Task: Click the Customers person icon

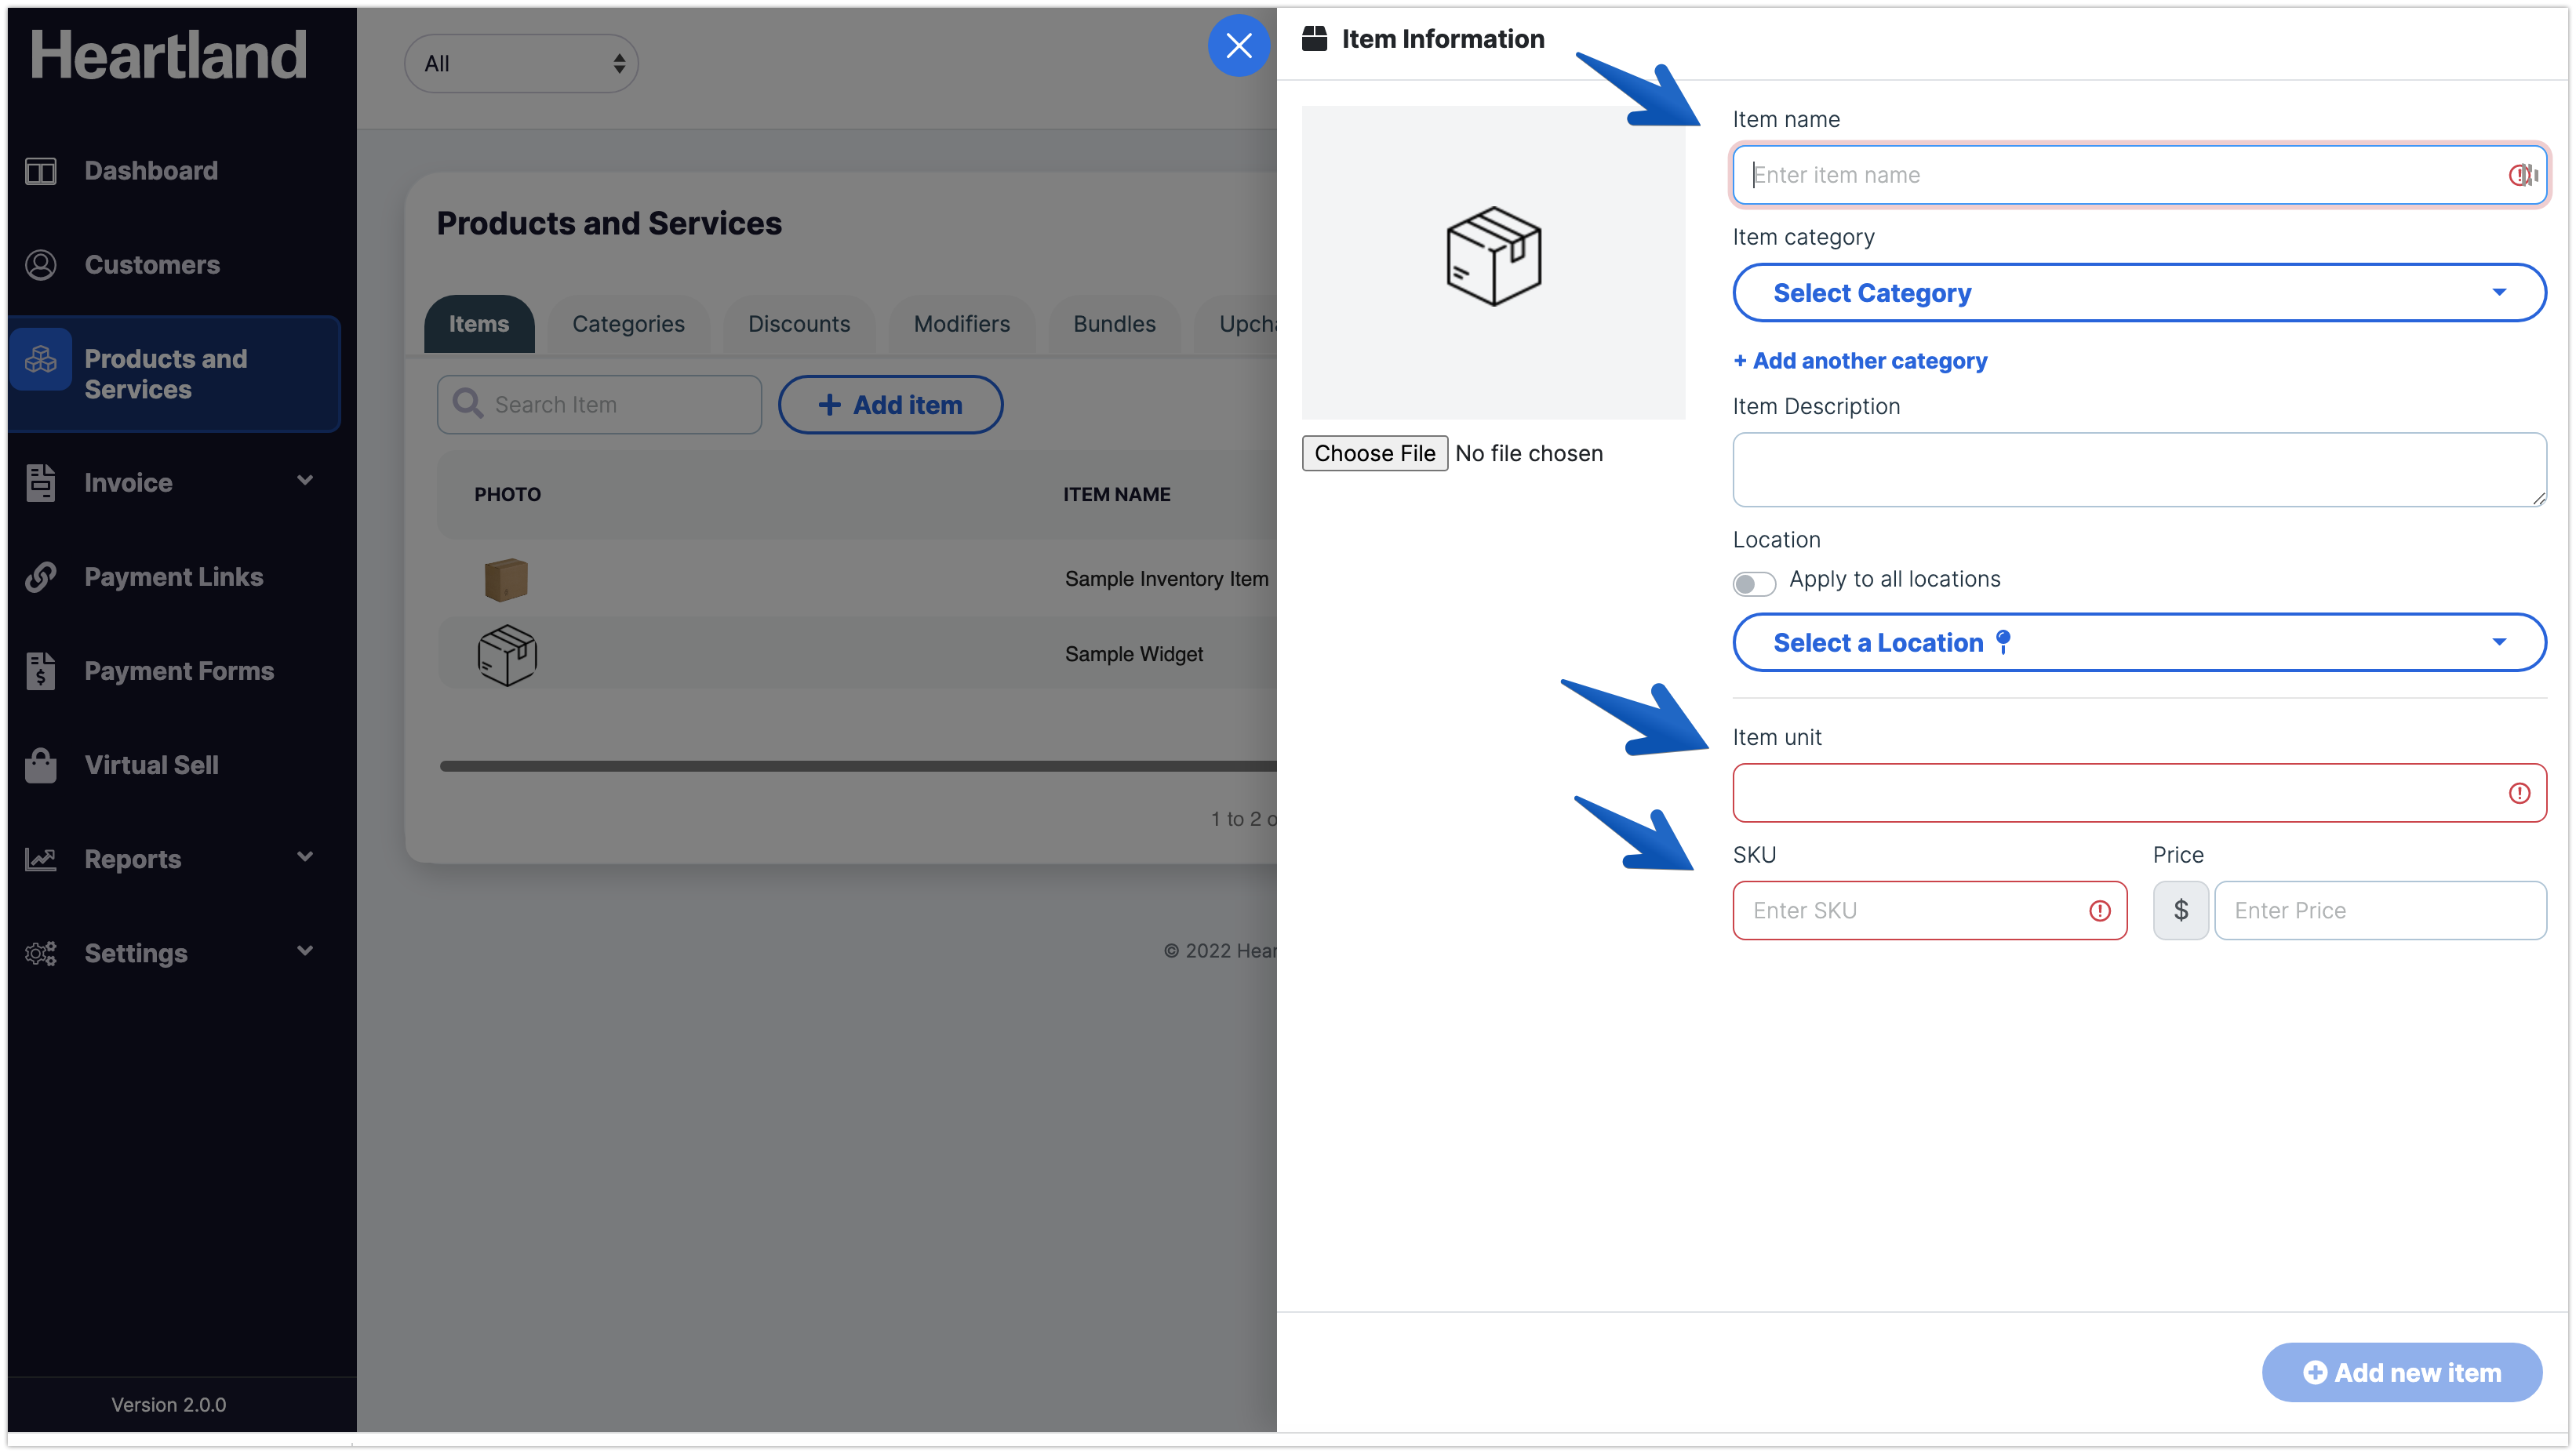Action: click(40, 265)
